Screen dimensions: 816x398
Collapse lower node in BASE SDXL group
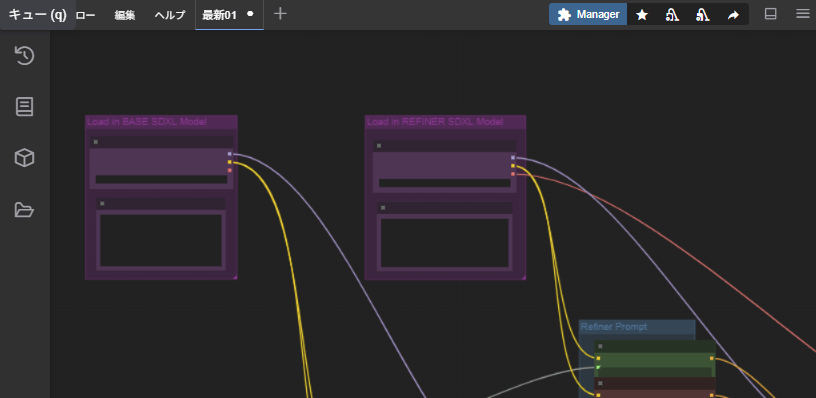point(102,203)
